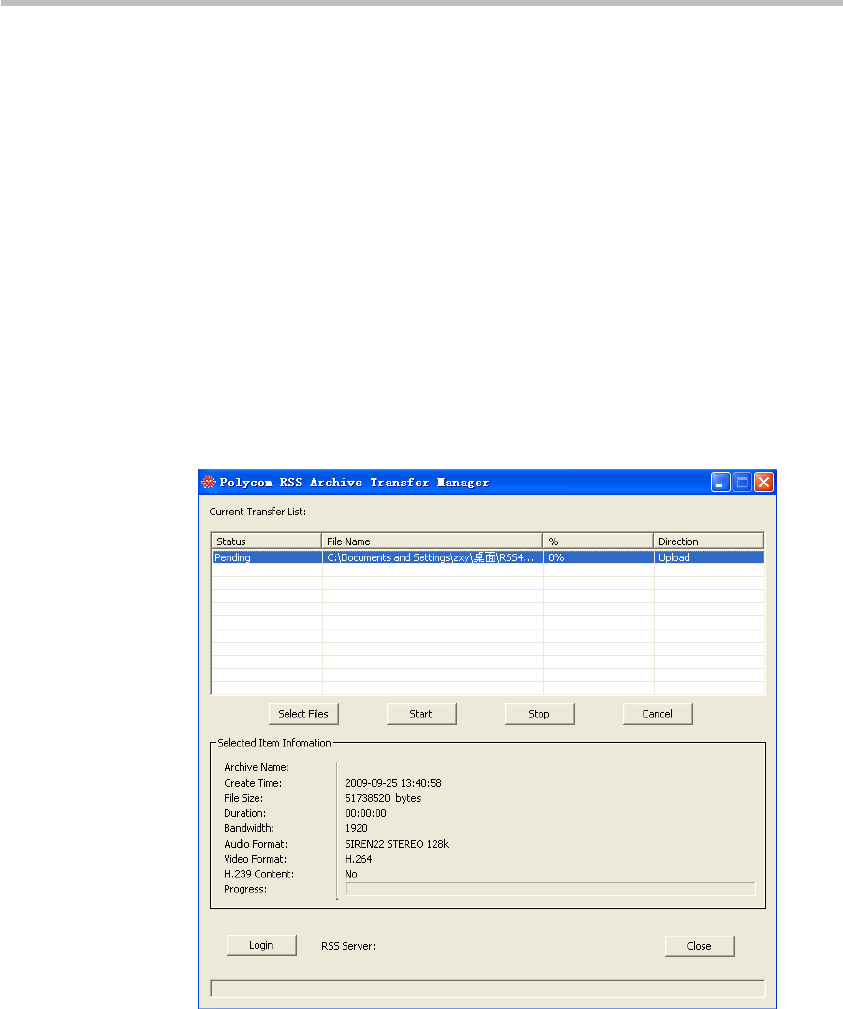Click the % column header
843x1009 pixels.
pos(598,541)
